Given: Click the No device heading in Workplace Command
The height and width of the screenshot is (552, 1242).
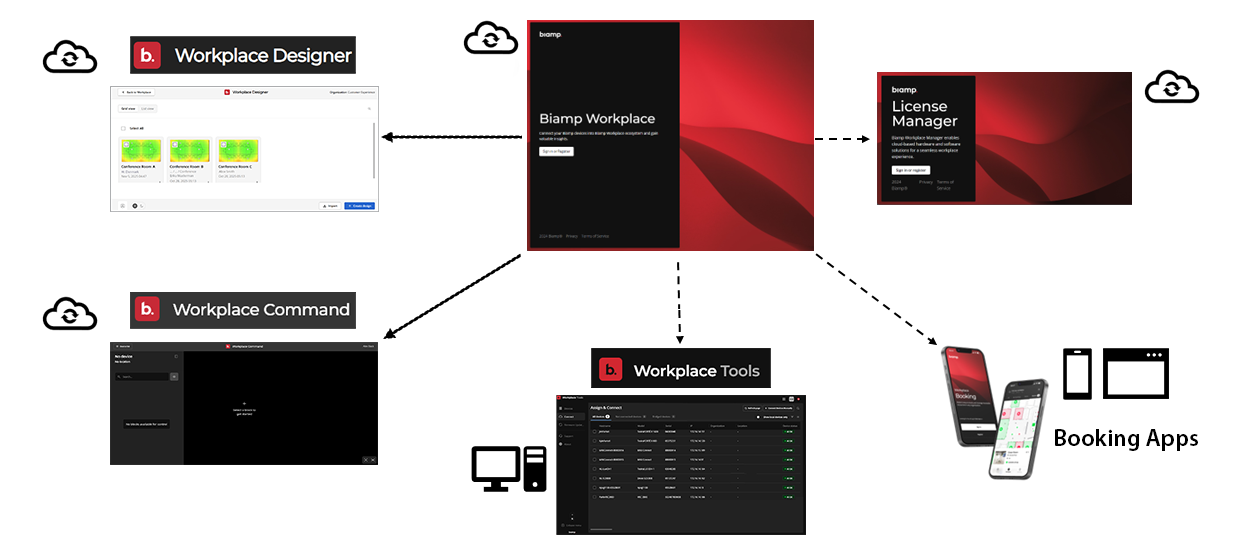Looking at the screenshot, I should click(124, 357).
